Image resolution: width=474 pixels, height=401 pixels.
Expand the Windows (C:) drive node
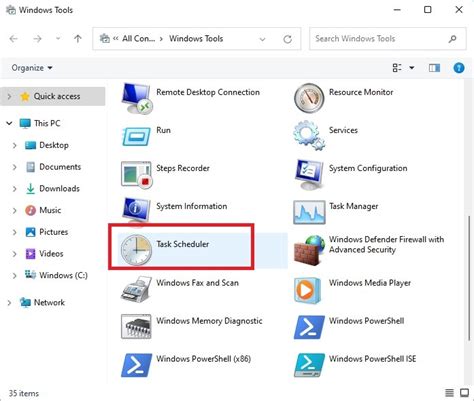[14, 276]
